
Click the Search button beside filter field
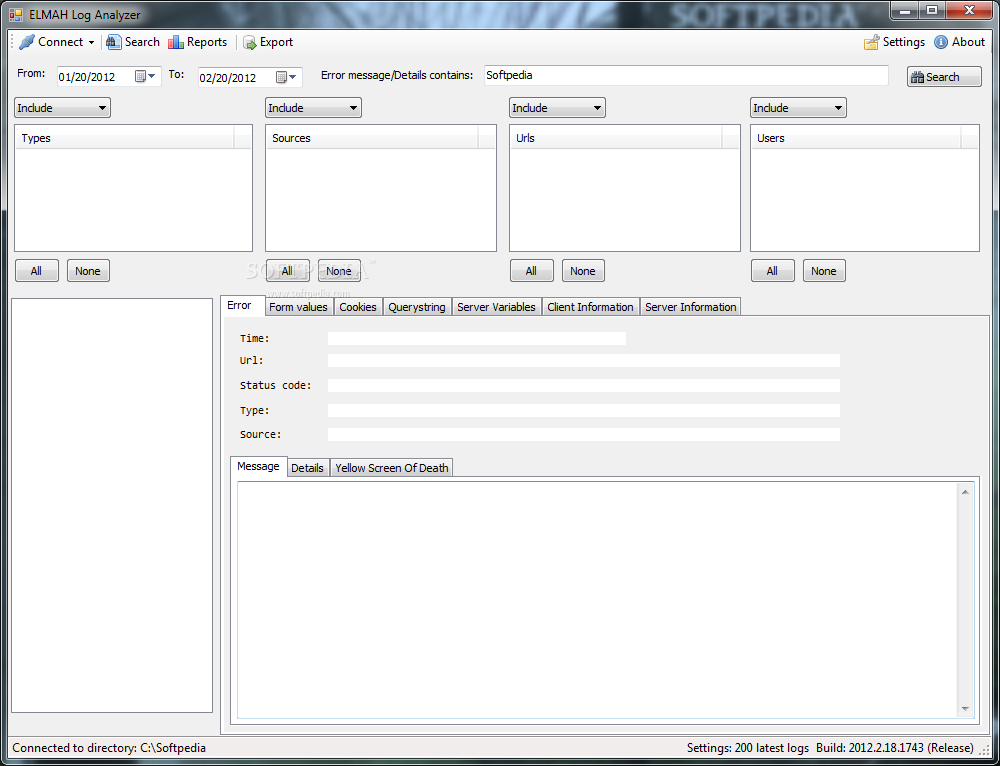tap(944, 77)
